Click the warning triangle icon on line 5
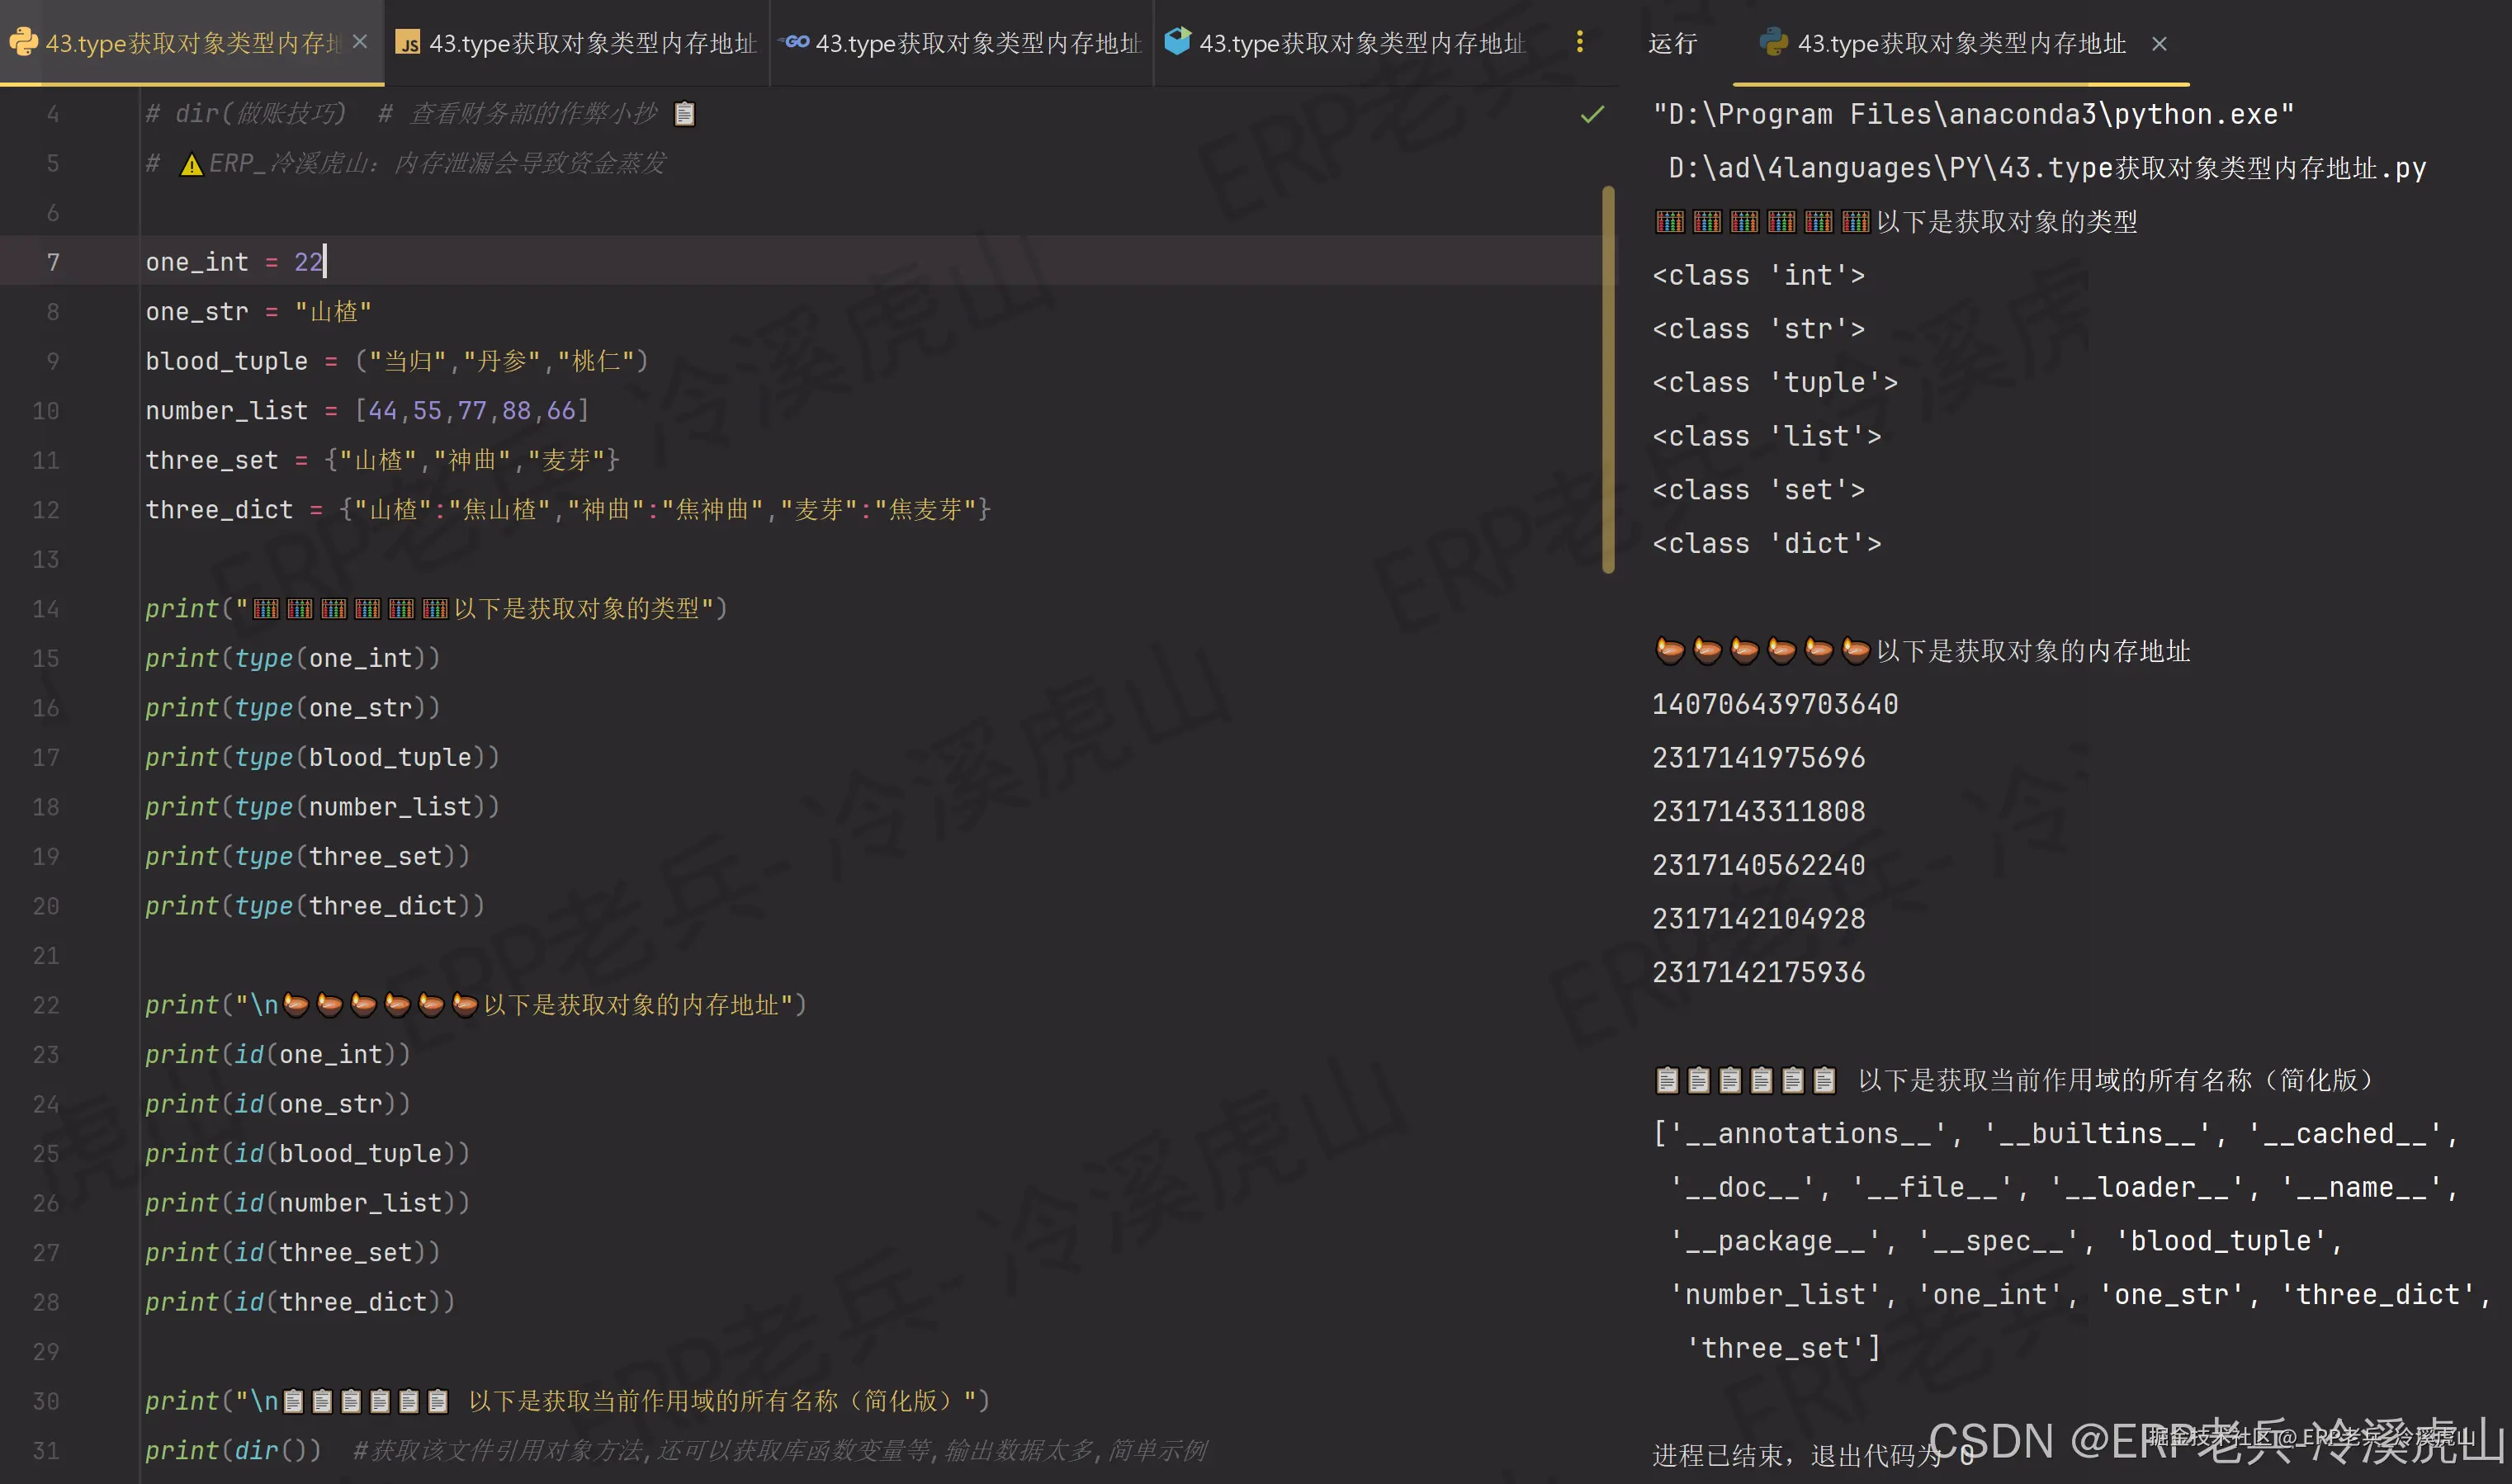The image size is (2512, 1484). [191, 164]
